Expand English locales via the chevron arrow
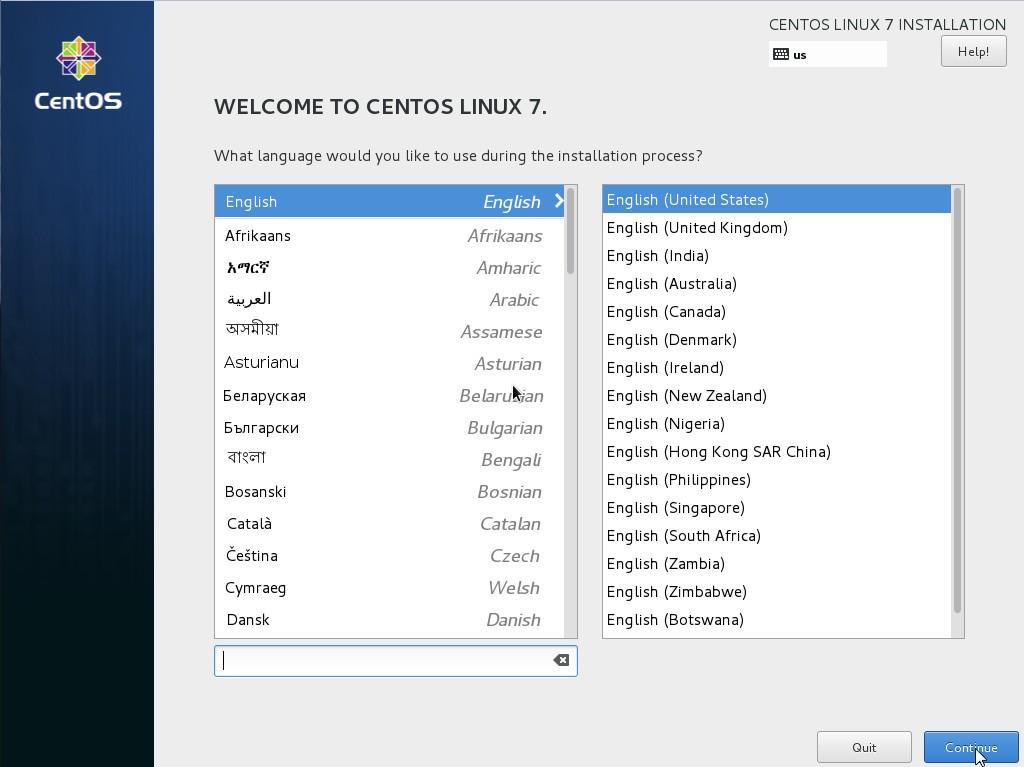This screenshot has width=1024, height=767. [560, 201]
